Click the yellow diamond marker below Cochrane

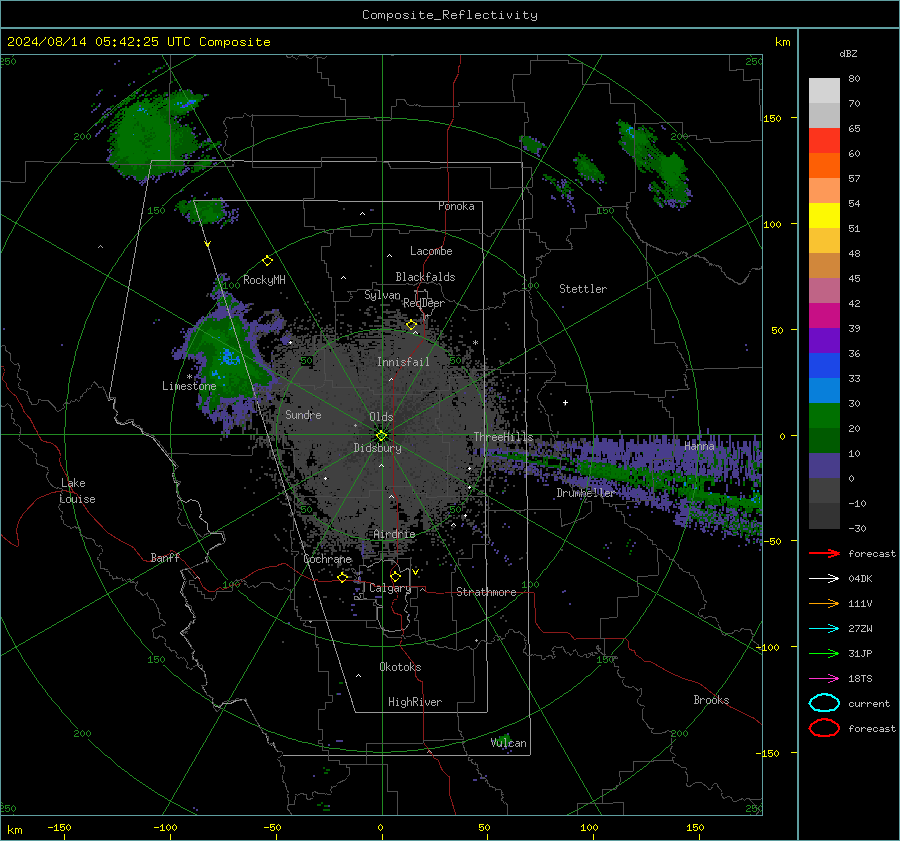click(343, 577)
